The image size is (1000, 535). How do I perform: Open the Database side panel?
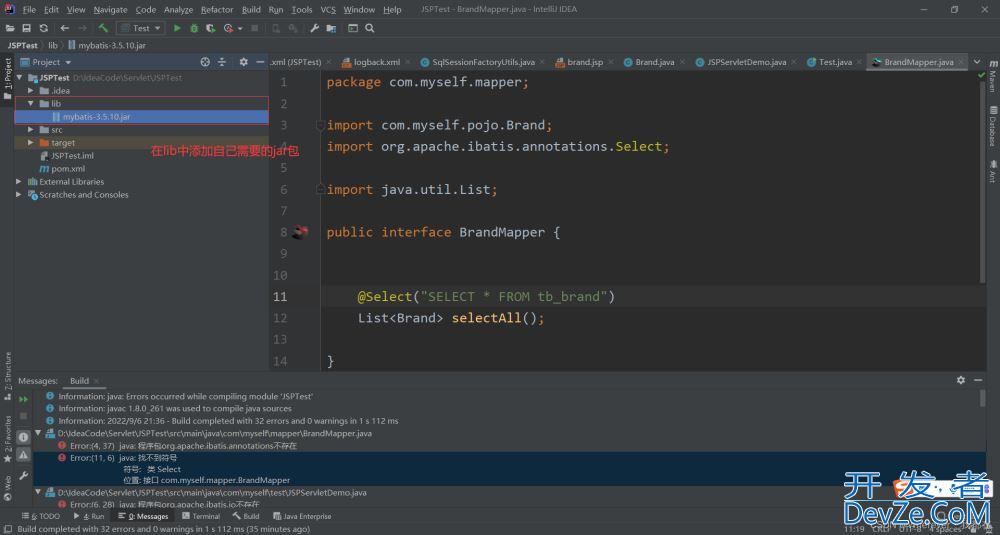point(993,127)
